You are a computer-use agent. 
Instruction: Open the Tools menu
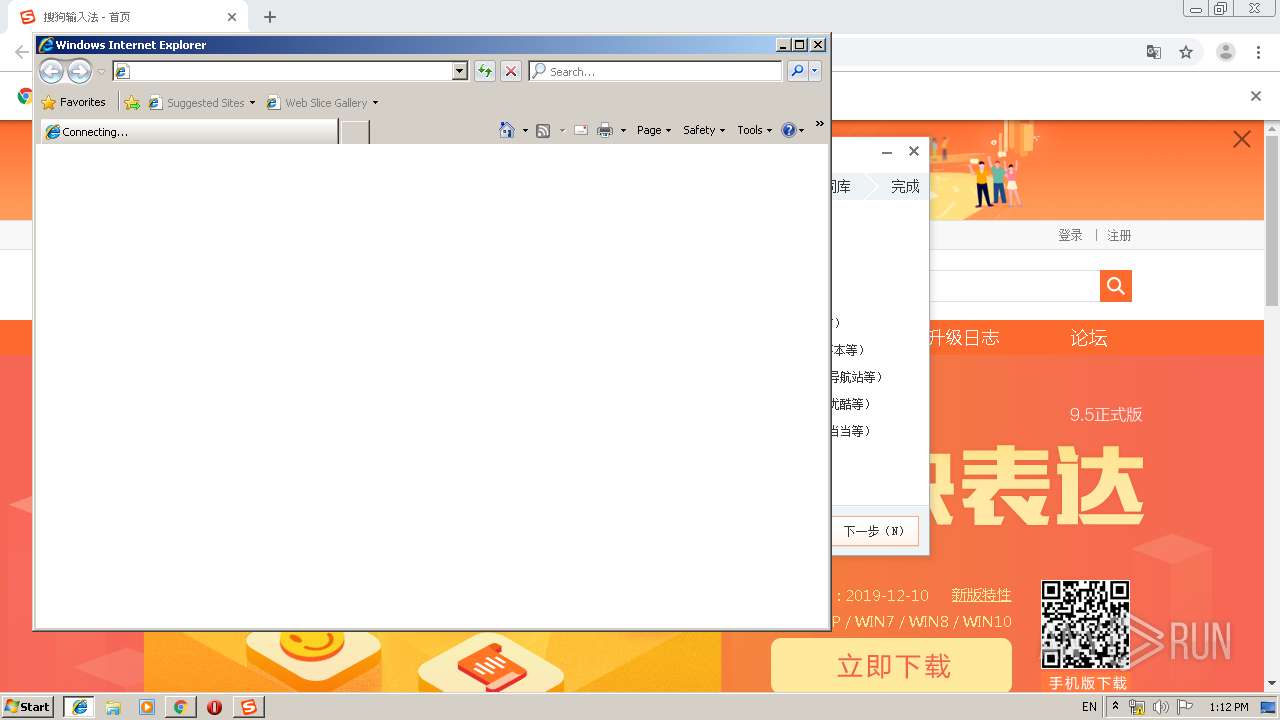point(754,130)
